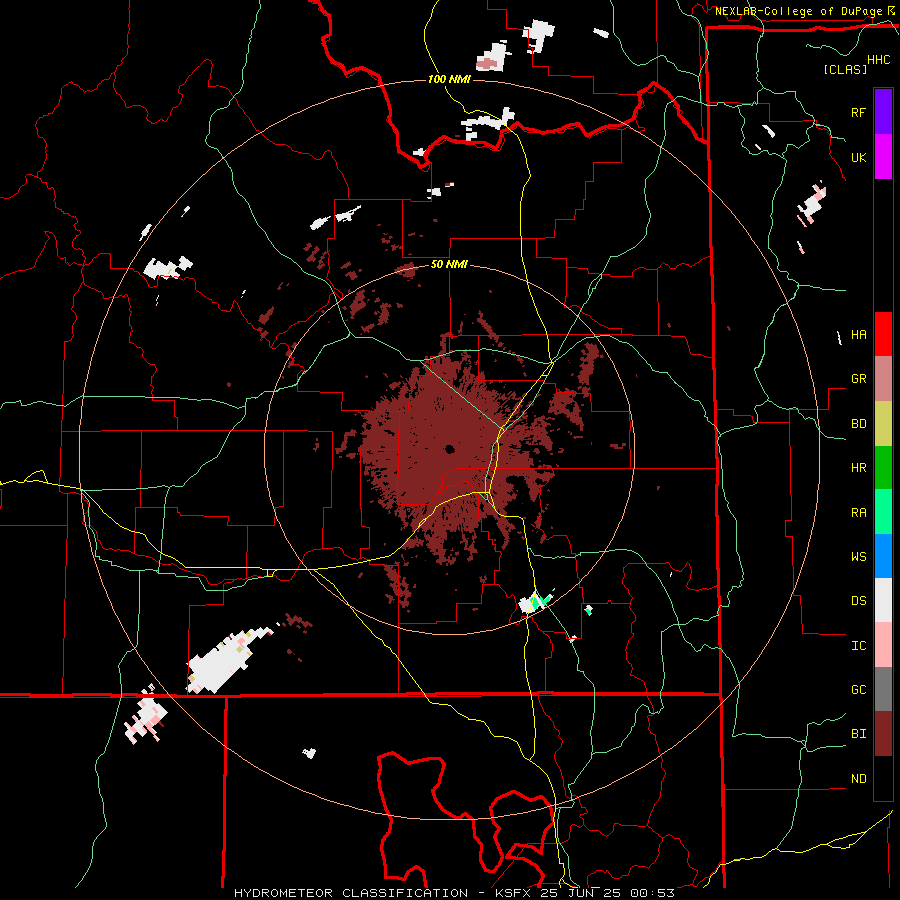This screenshot has height=900, width=900.
Task: Click the RF legend label
Action: point(858,112)
